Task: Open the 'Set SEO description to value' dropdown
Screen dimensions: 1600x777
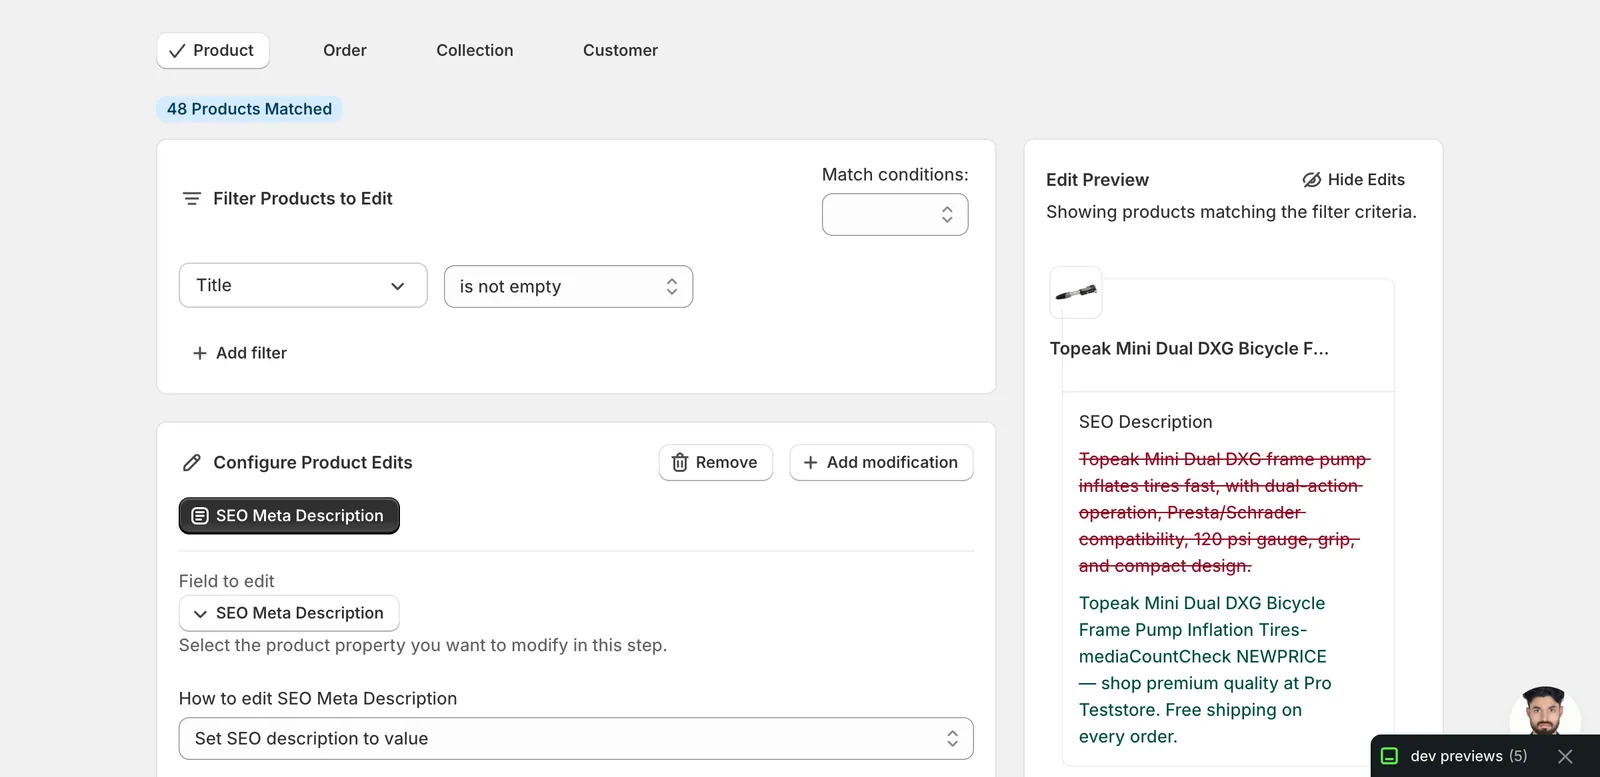Action: click(576, 739)
